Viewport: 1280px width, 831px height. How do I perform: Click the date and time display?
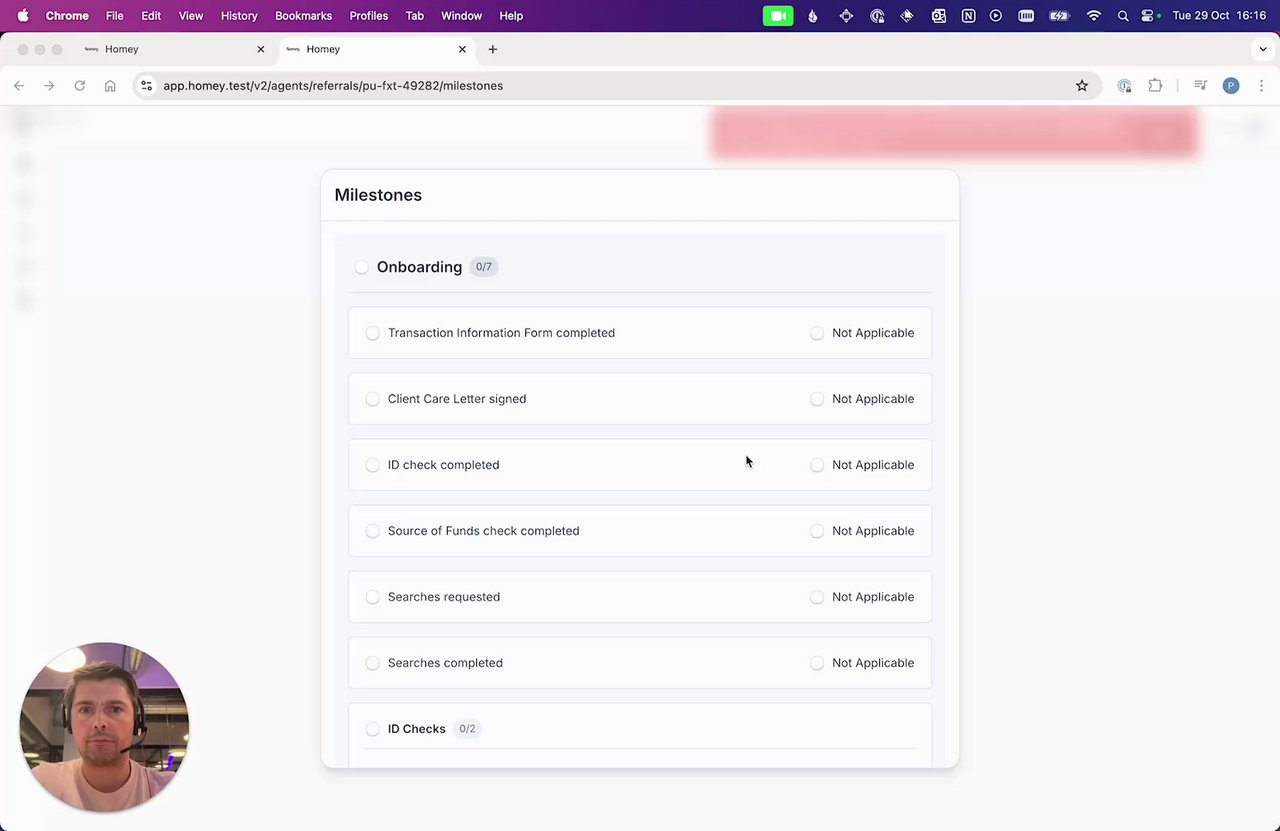(x=1219, y=16)
